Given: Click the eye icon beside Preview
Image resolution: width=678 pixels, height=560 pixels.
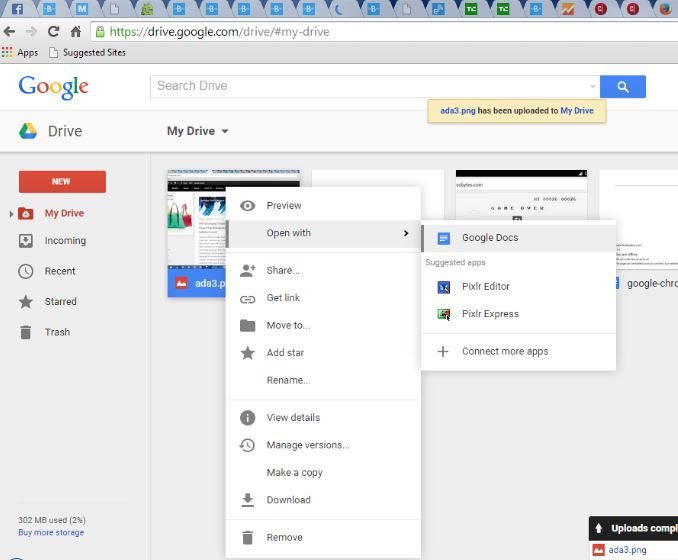Looking at the screenshot, I should point(247,206).
